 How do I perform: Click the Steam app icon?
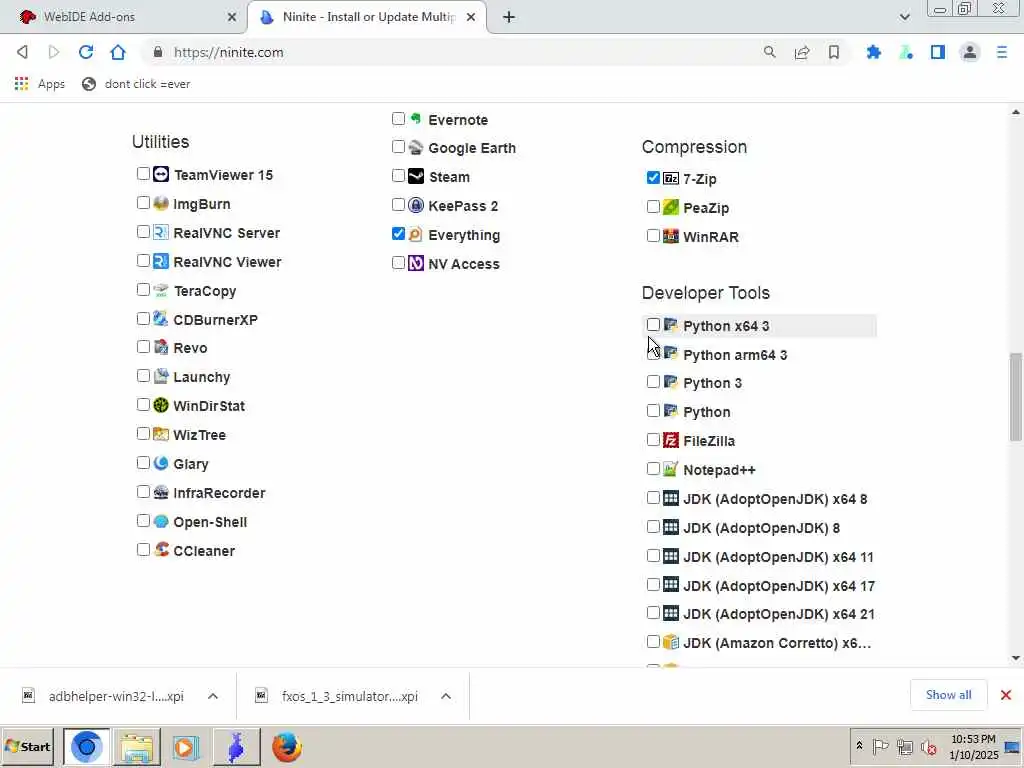pyautogui.click(x=416, y=176)
